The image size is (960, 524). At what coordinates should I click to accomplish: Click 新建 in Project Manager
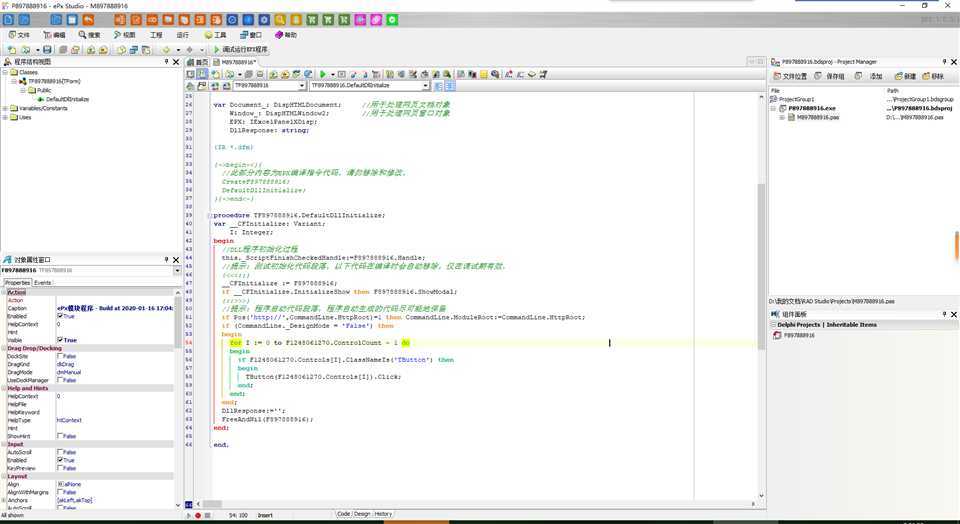[x=906, y=77]
